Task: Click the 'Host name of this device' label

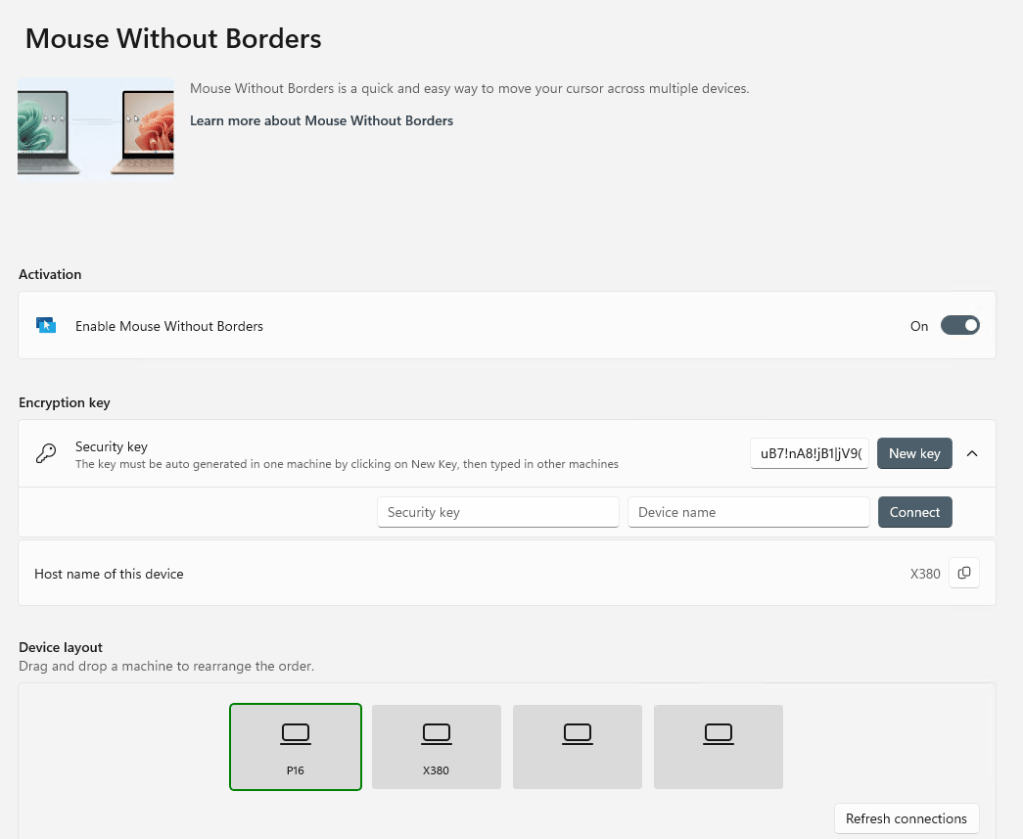Action: [x=109, y=574]
